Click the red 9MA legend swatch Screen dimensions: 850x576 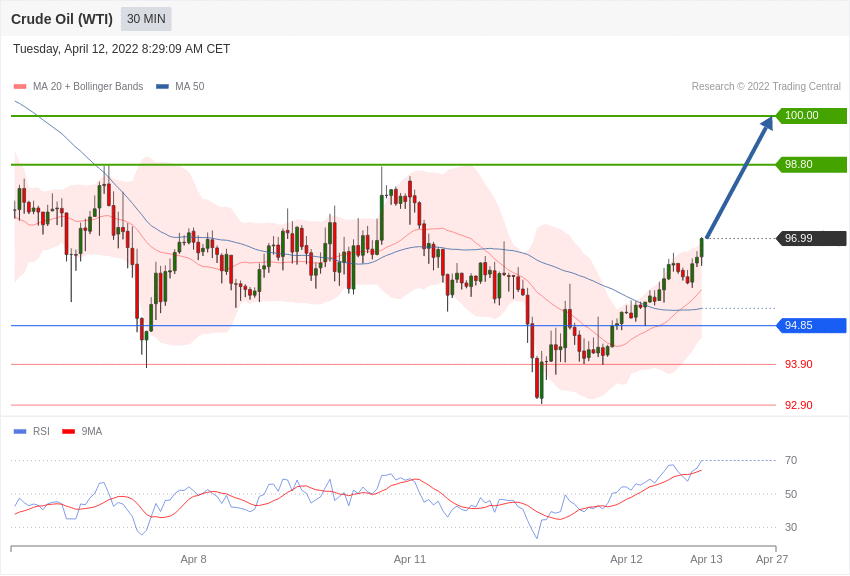point(69,432)
